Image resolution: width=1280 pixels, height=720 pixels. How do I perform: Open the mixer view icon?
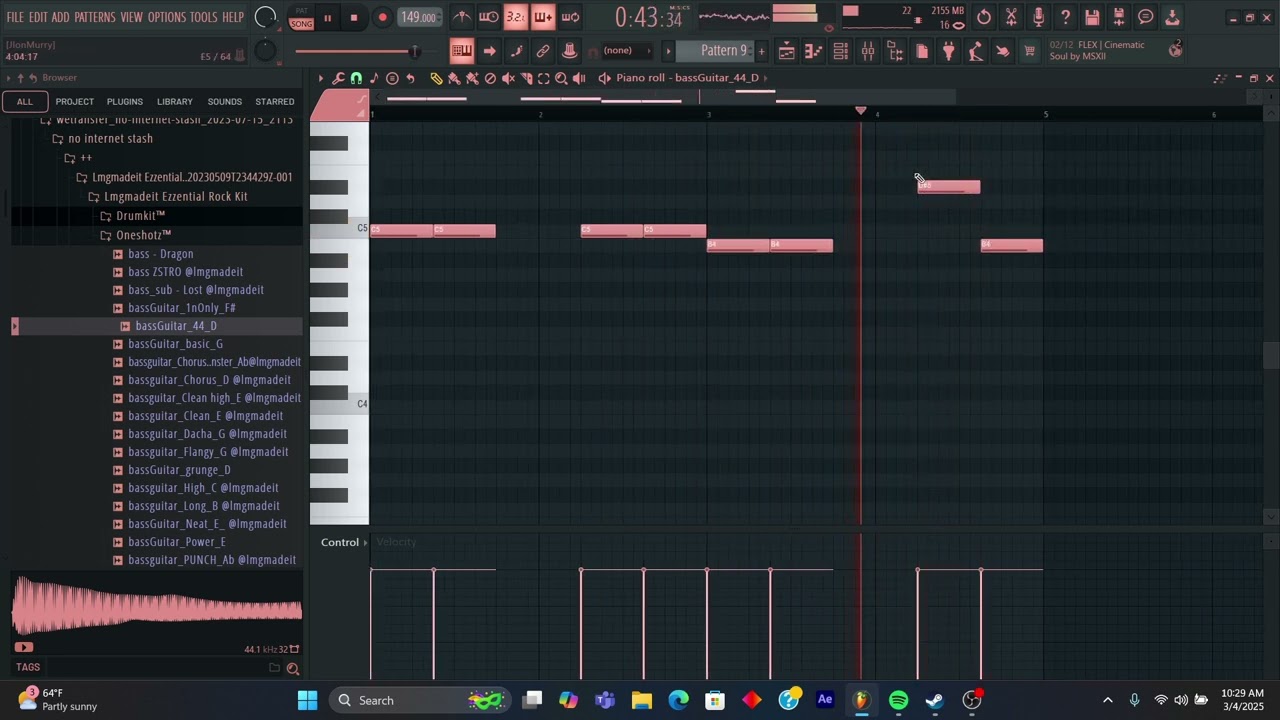[868, 51]
